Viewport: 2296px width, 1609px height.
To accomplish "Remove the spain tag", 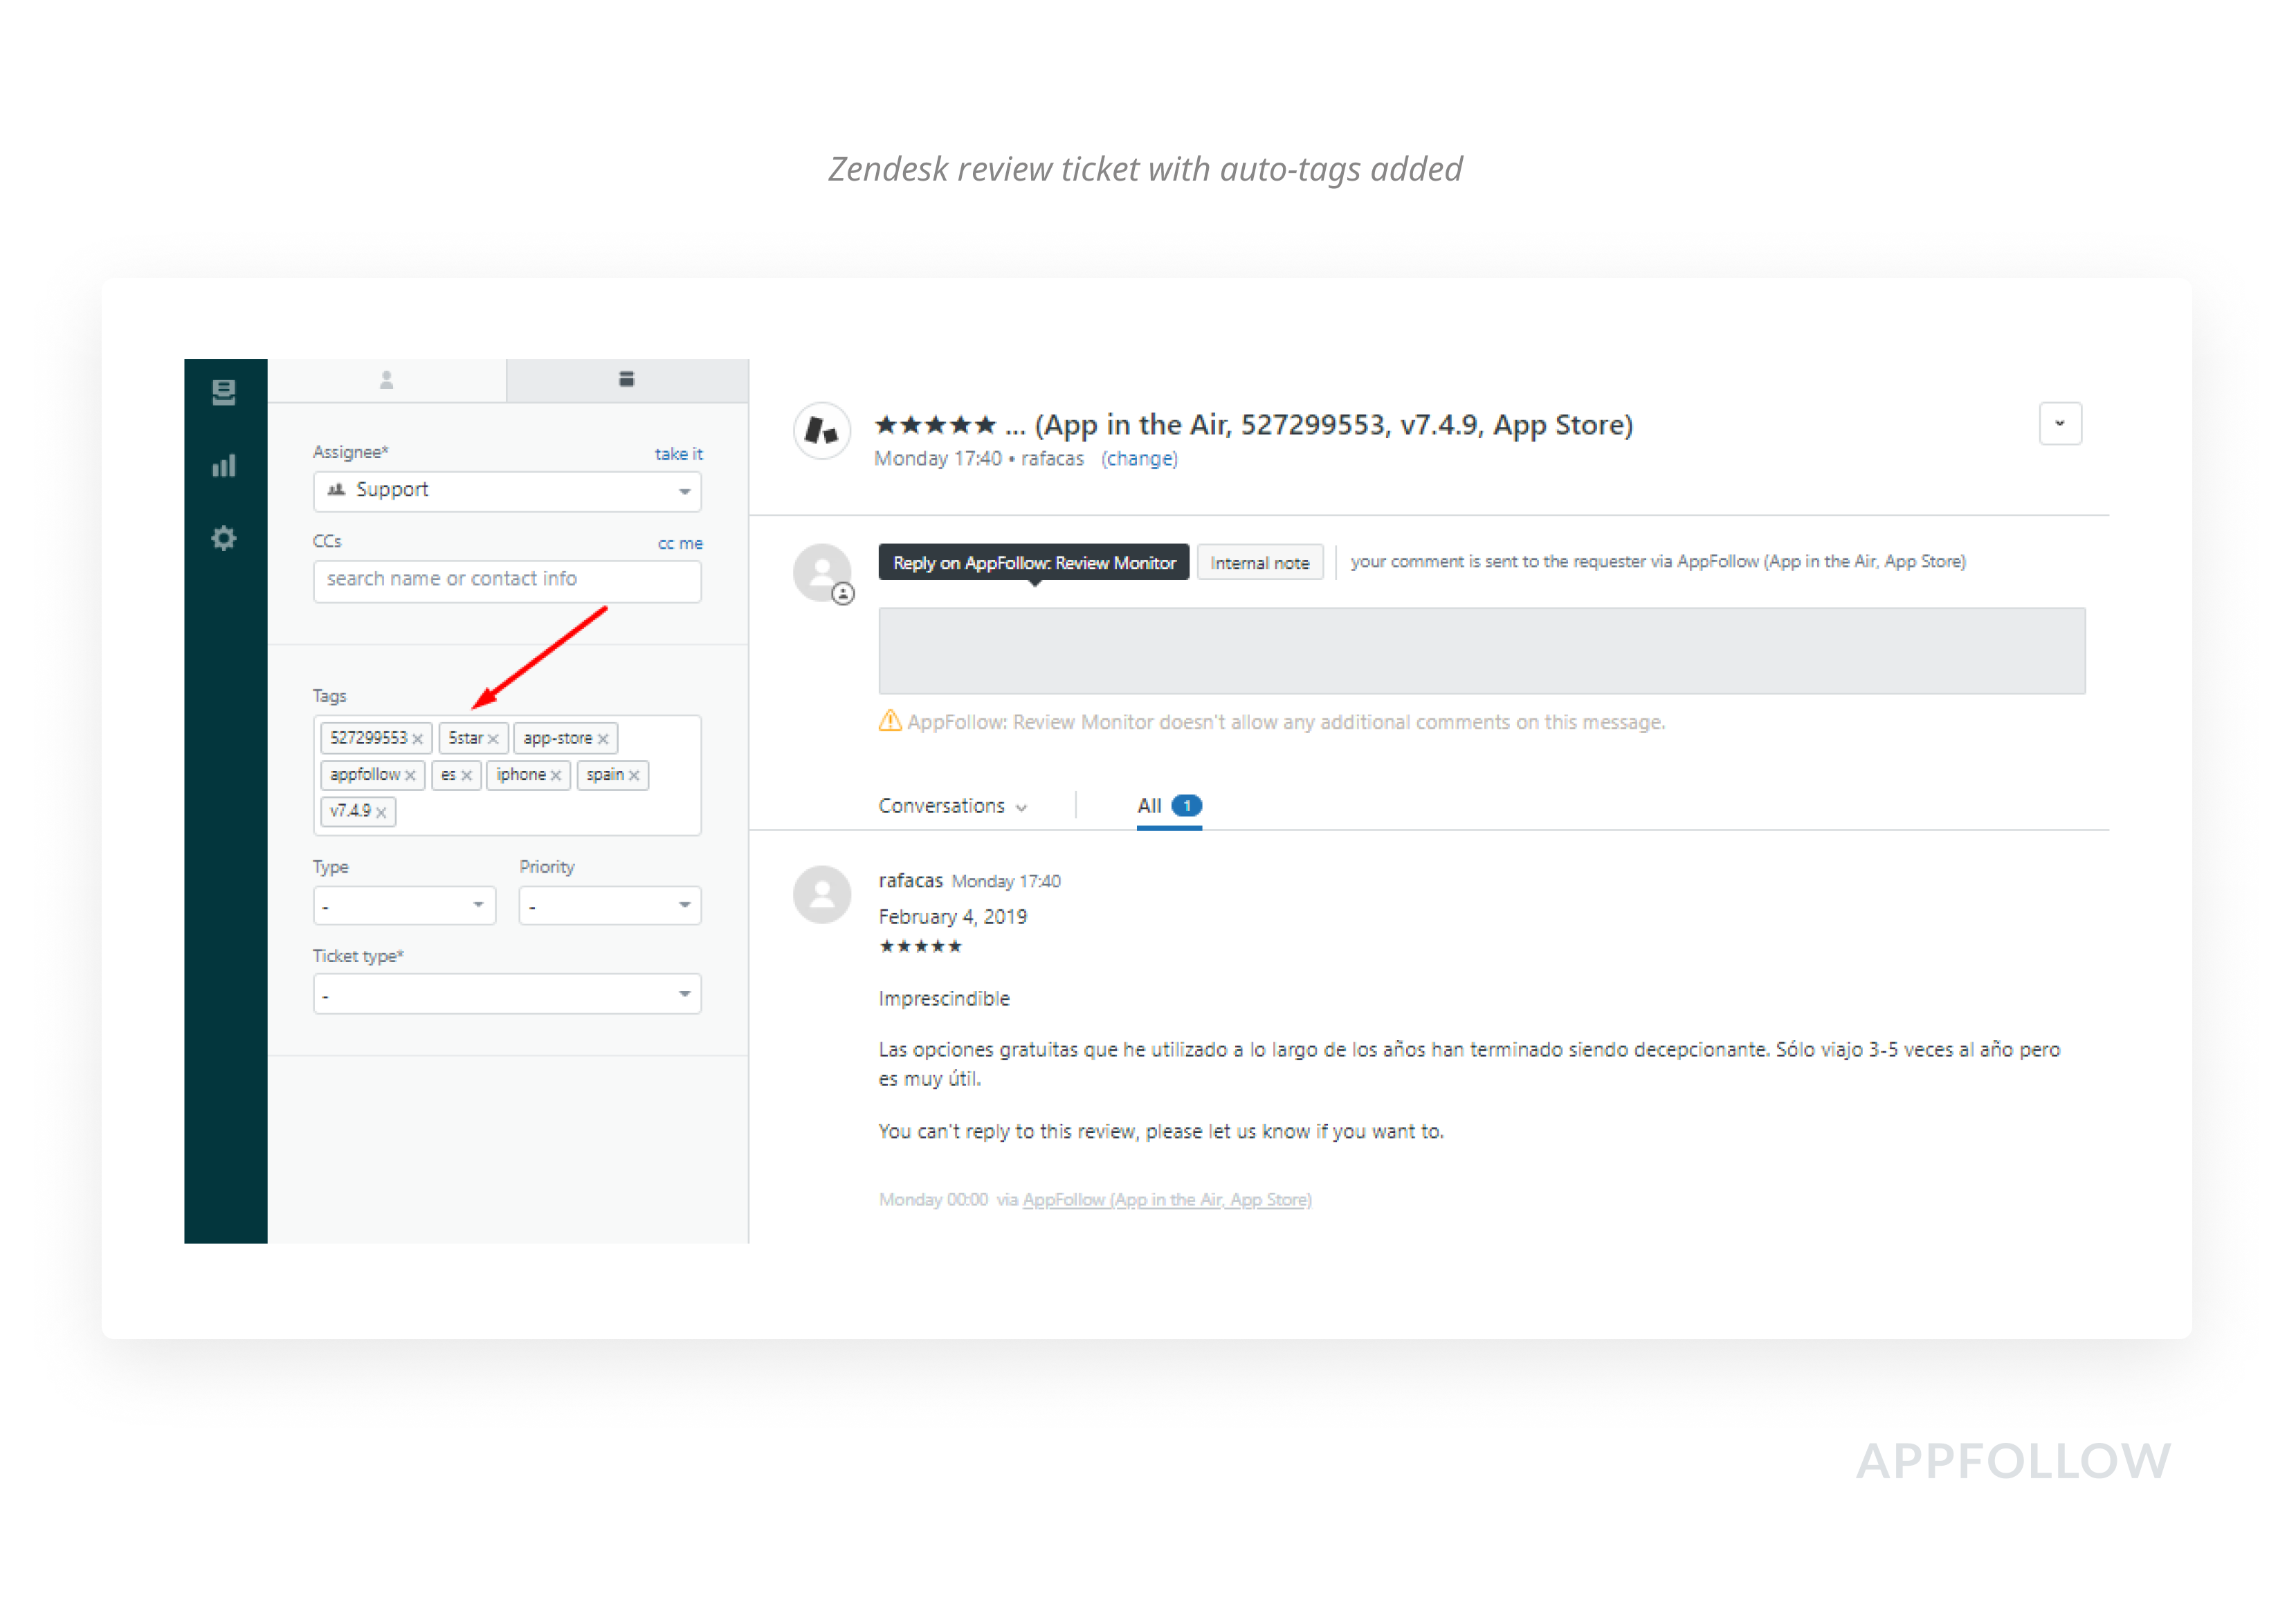I will click(634, 775).
